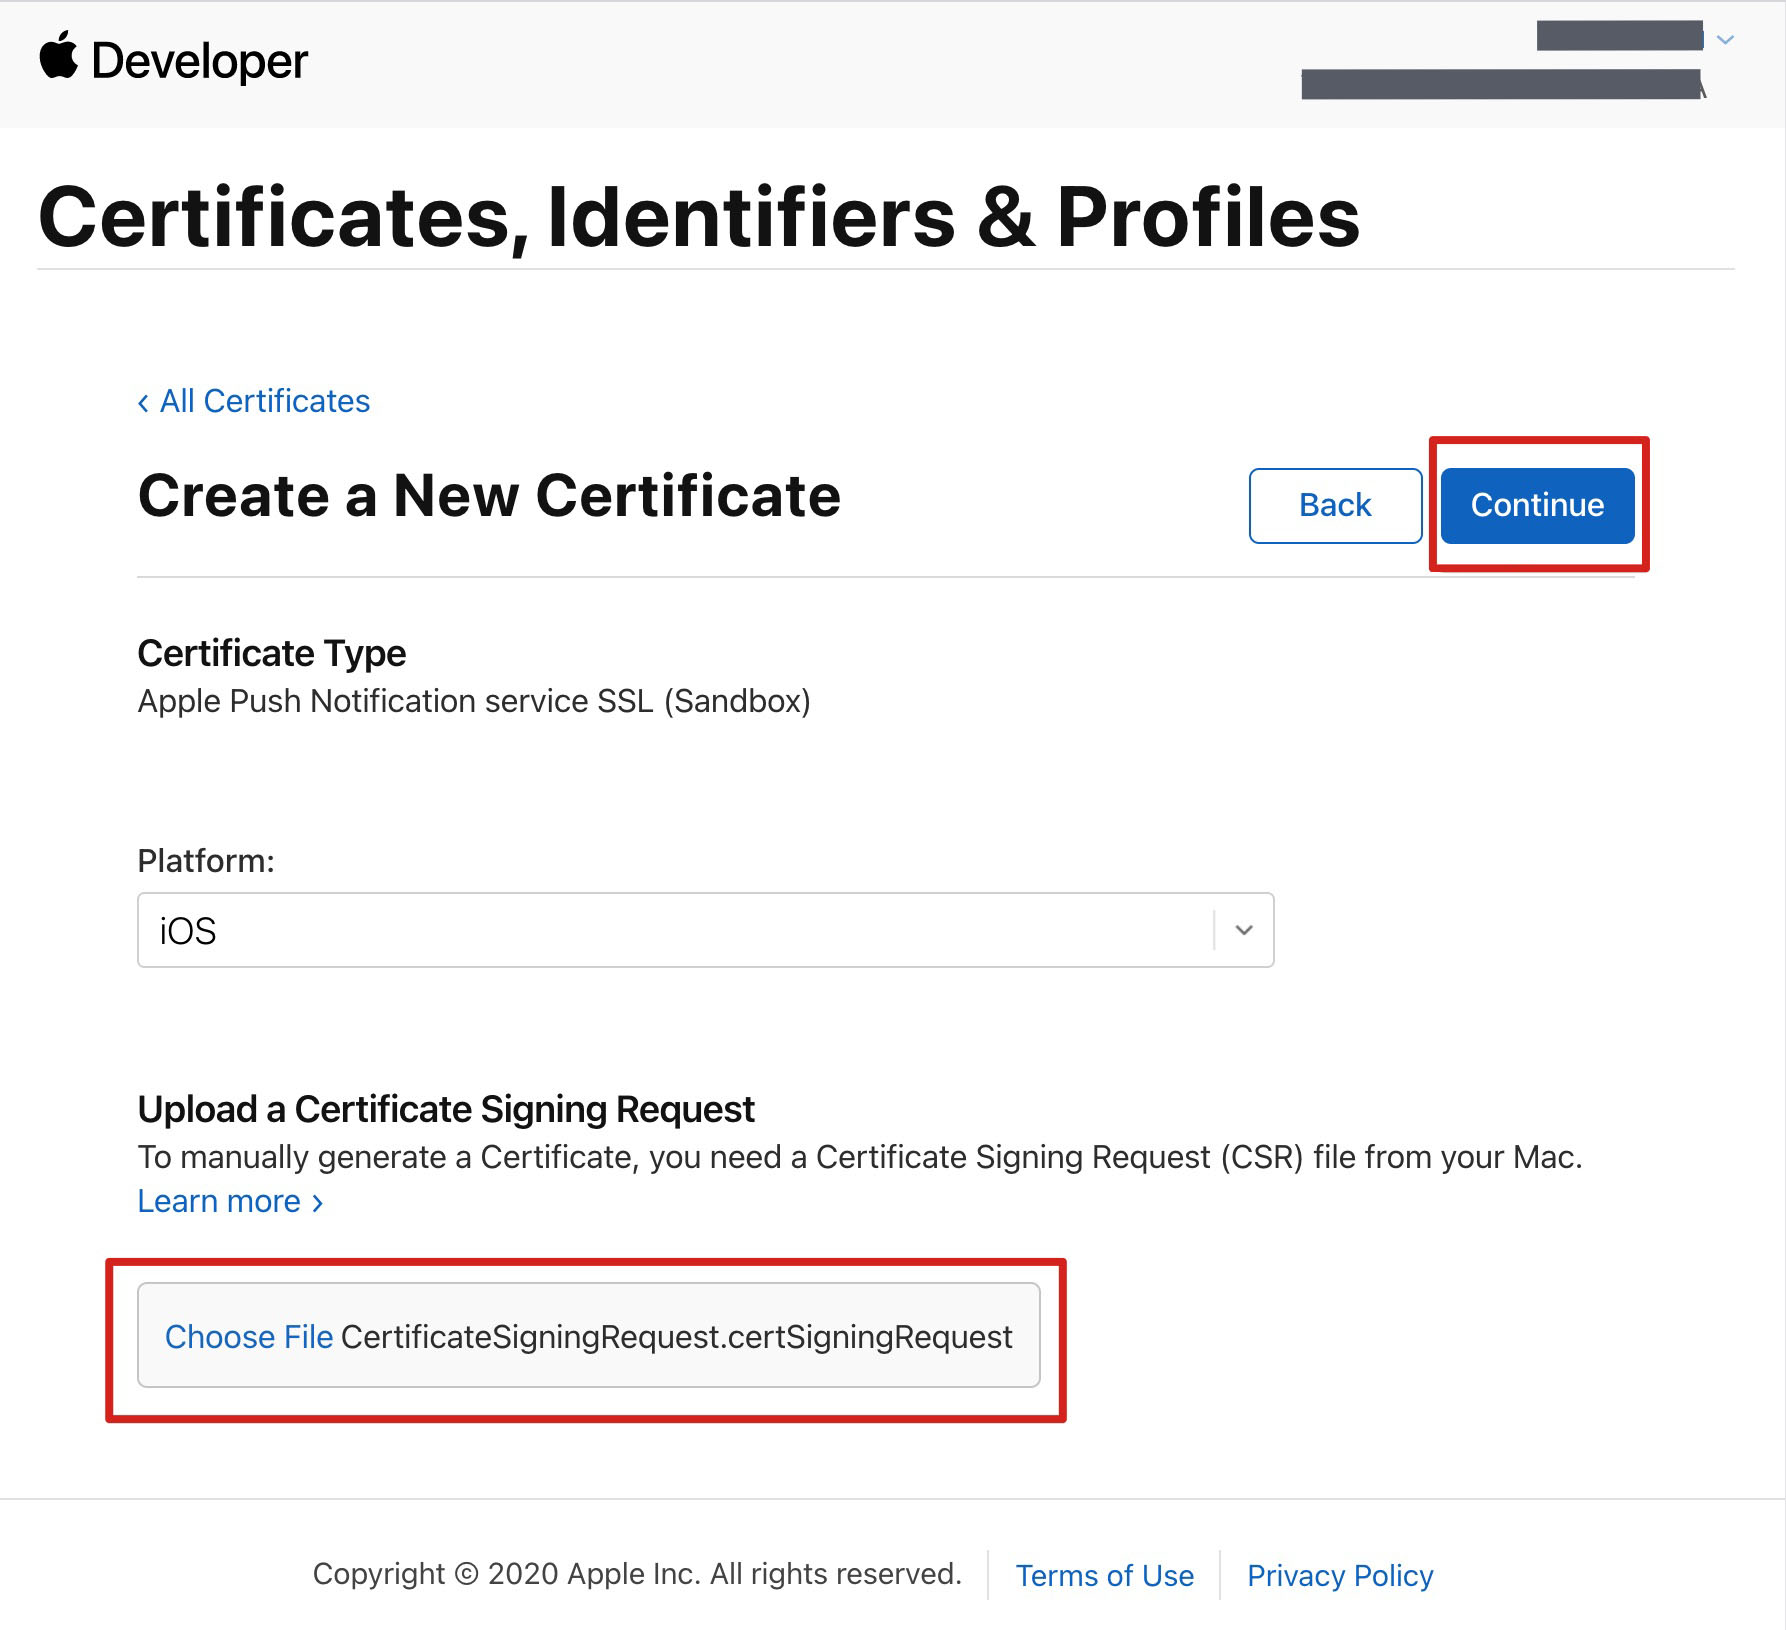Click the arrow after Learn more
The height and width of the screenshot is (1630, 1786).
pos(317,1203)
